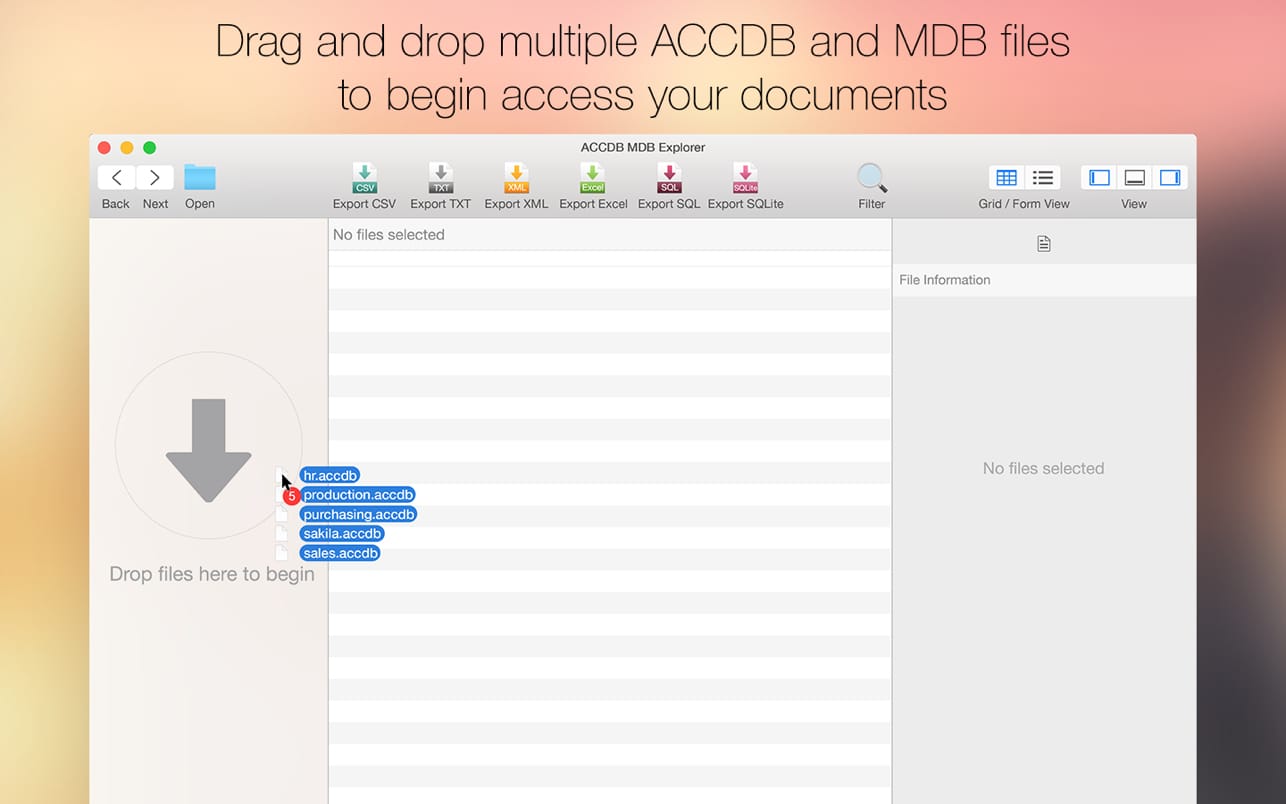Image resolution: width=1286 pixels, height=804 pixels.
Task: Toggle the left sidebar panel visibility
Action: (x=1098, y=177)
